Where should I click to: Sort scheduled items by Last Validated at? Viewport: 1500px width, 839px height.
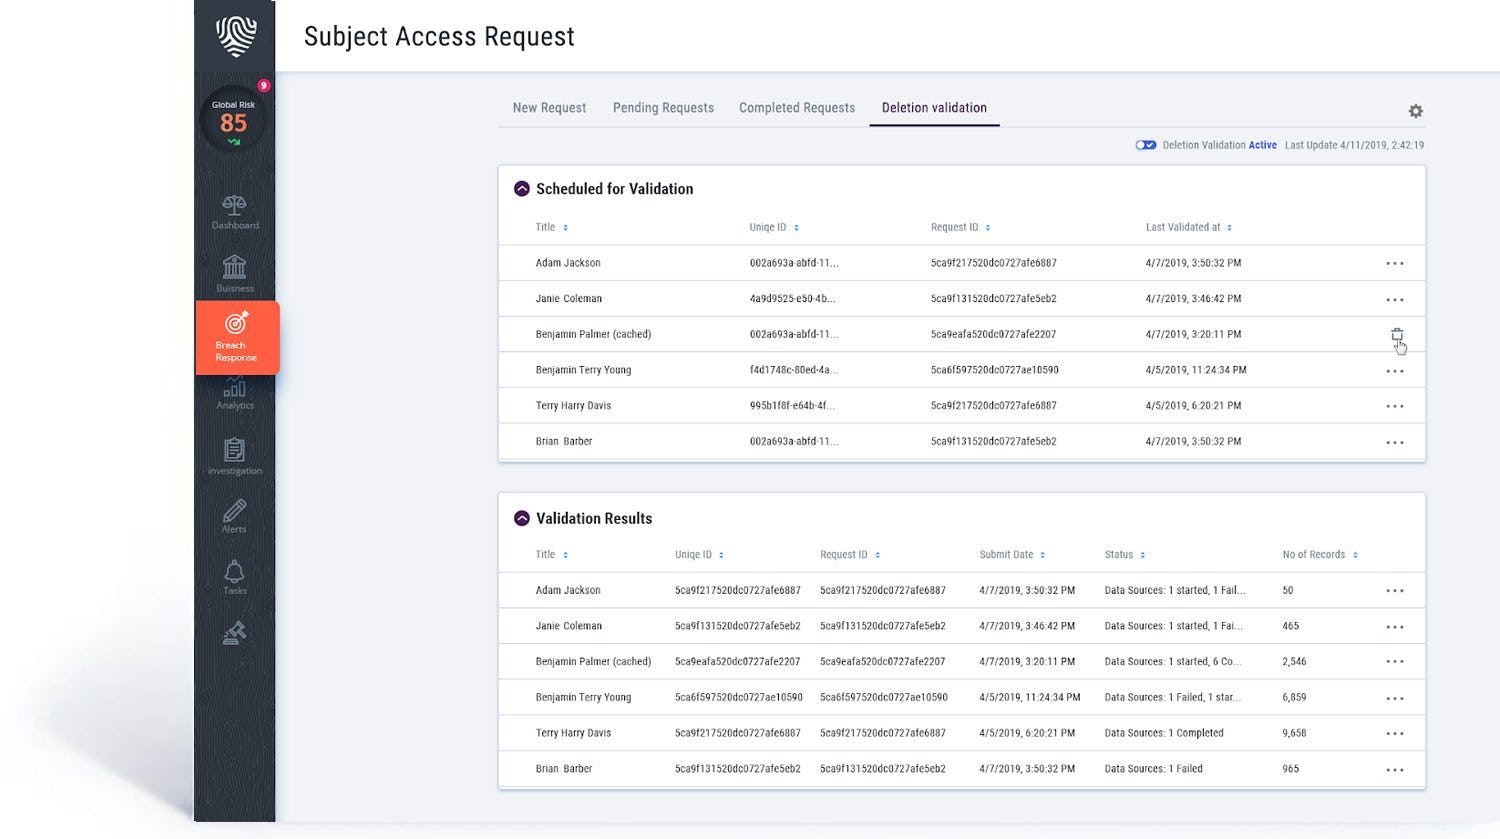pyautogui.click(x=1227, y=227)
